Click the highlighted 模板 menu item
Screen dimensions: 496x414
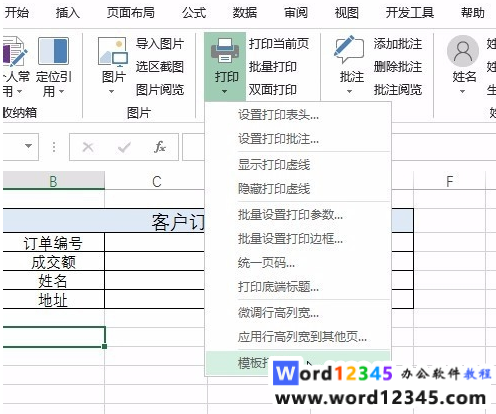pos(298,362)
